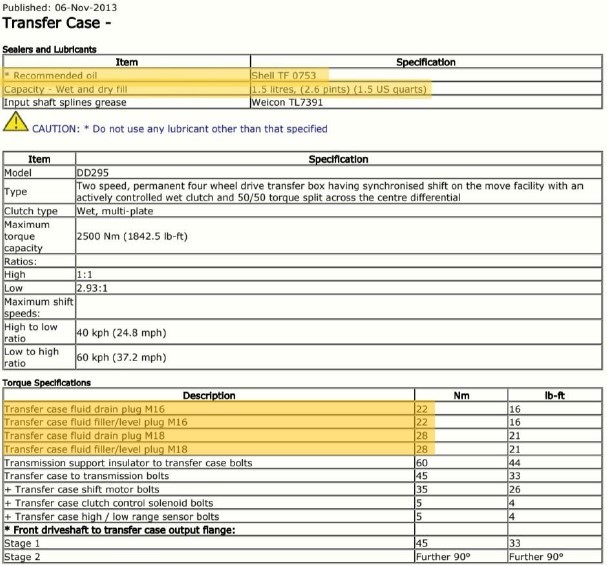Click the '1:1' high ratio value
607x565 pixels.
(x=84, y=275)
